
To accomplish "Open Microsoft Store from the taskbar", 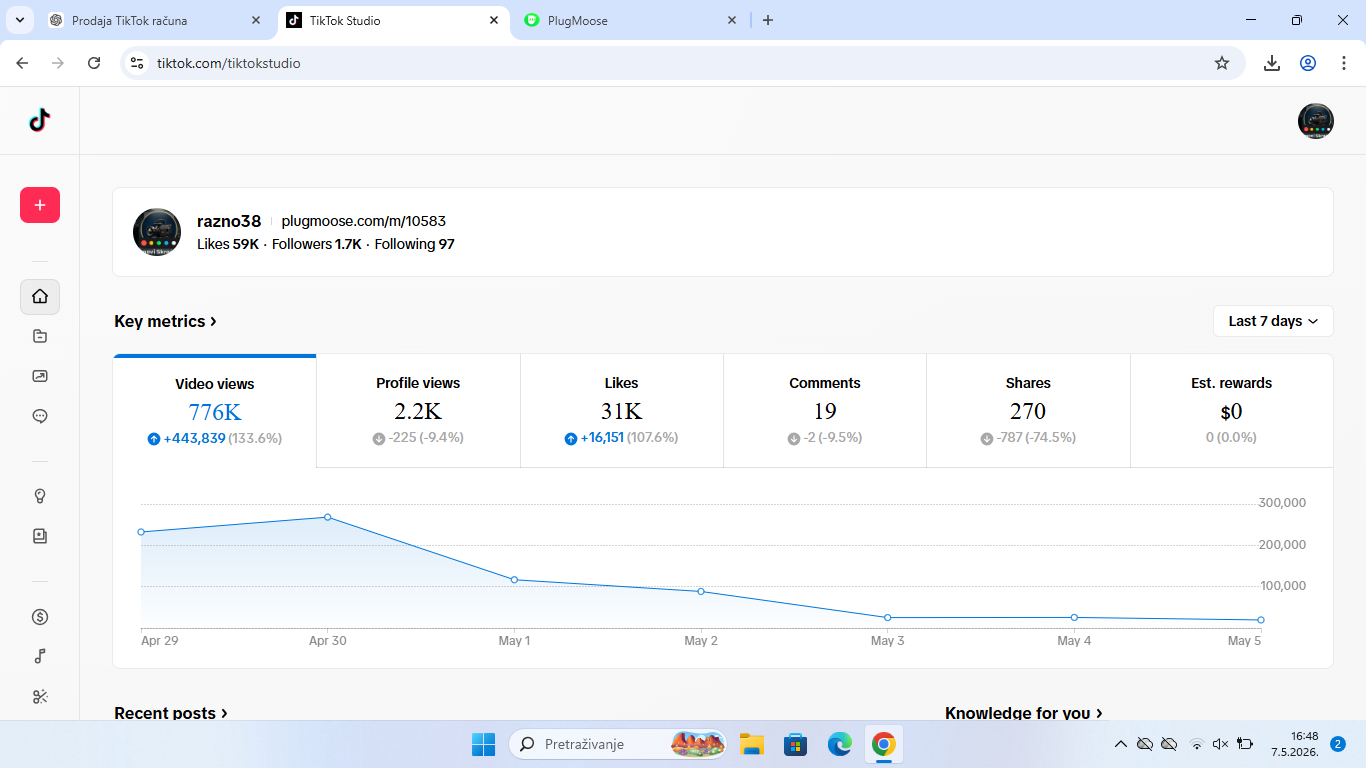I will click(x=795, y=744).
